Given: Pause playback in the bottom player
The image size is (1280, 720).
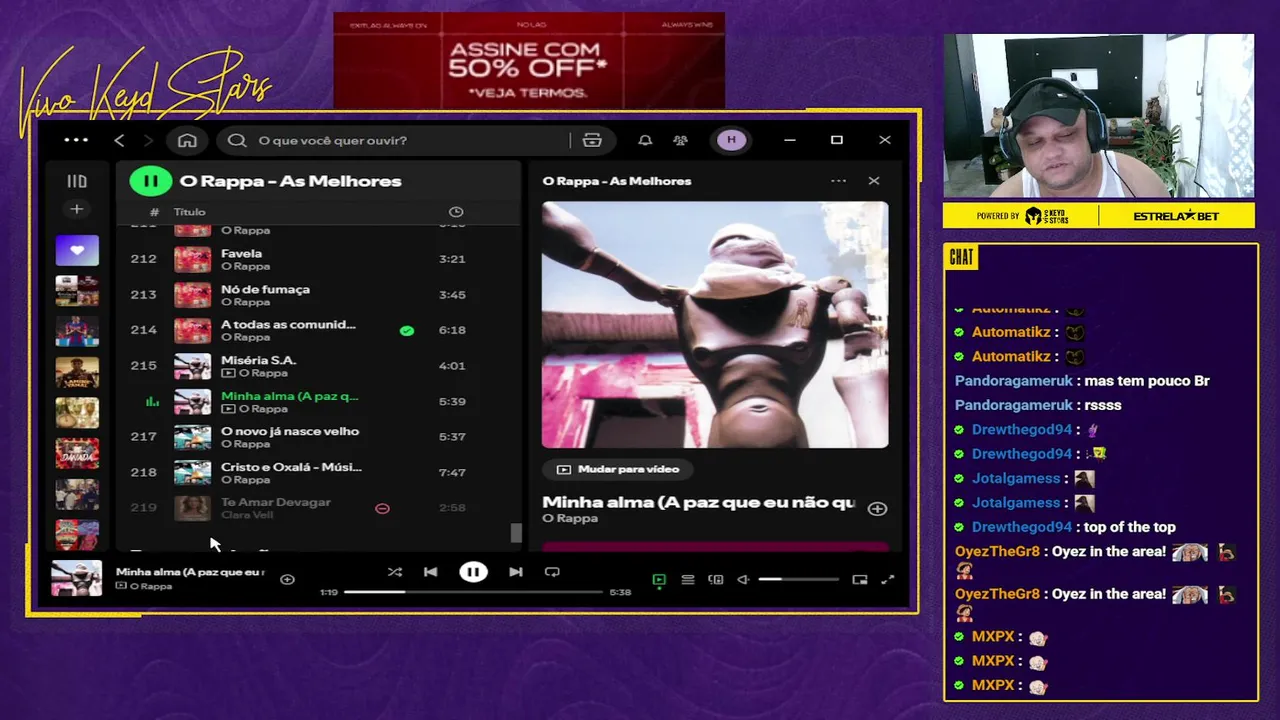Looking at the screenshot, I should [473, 572].
